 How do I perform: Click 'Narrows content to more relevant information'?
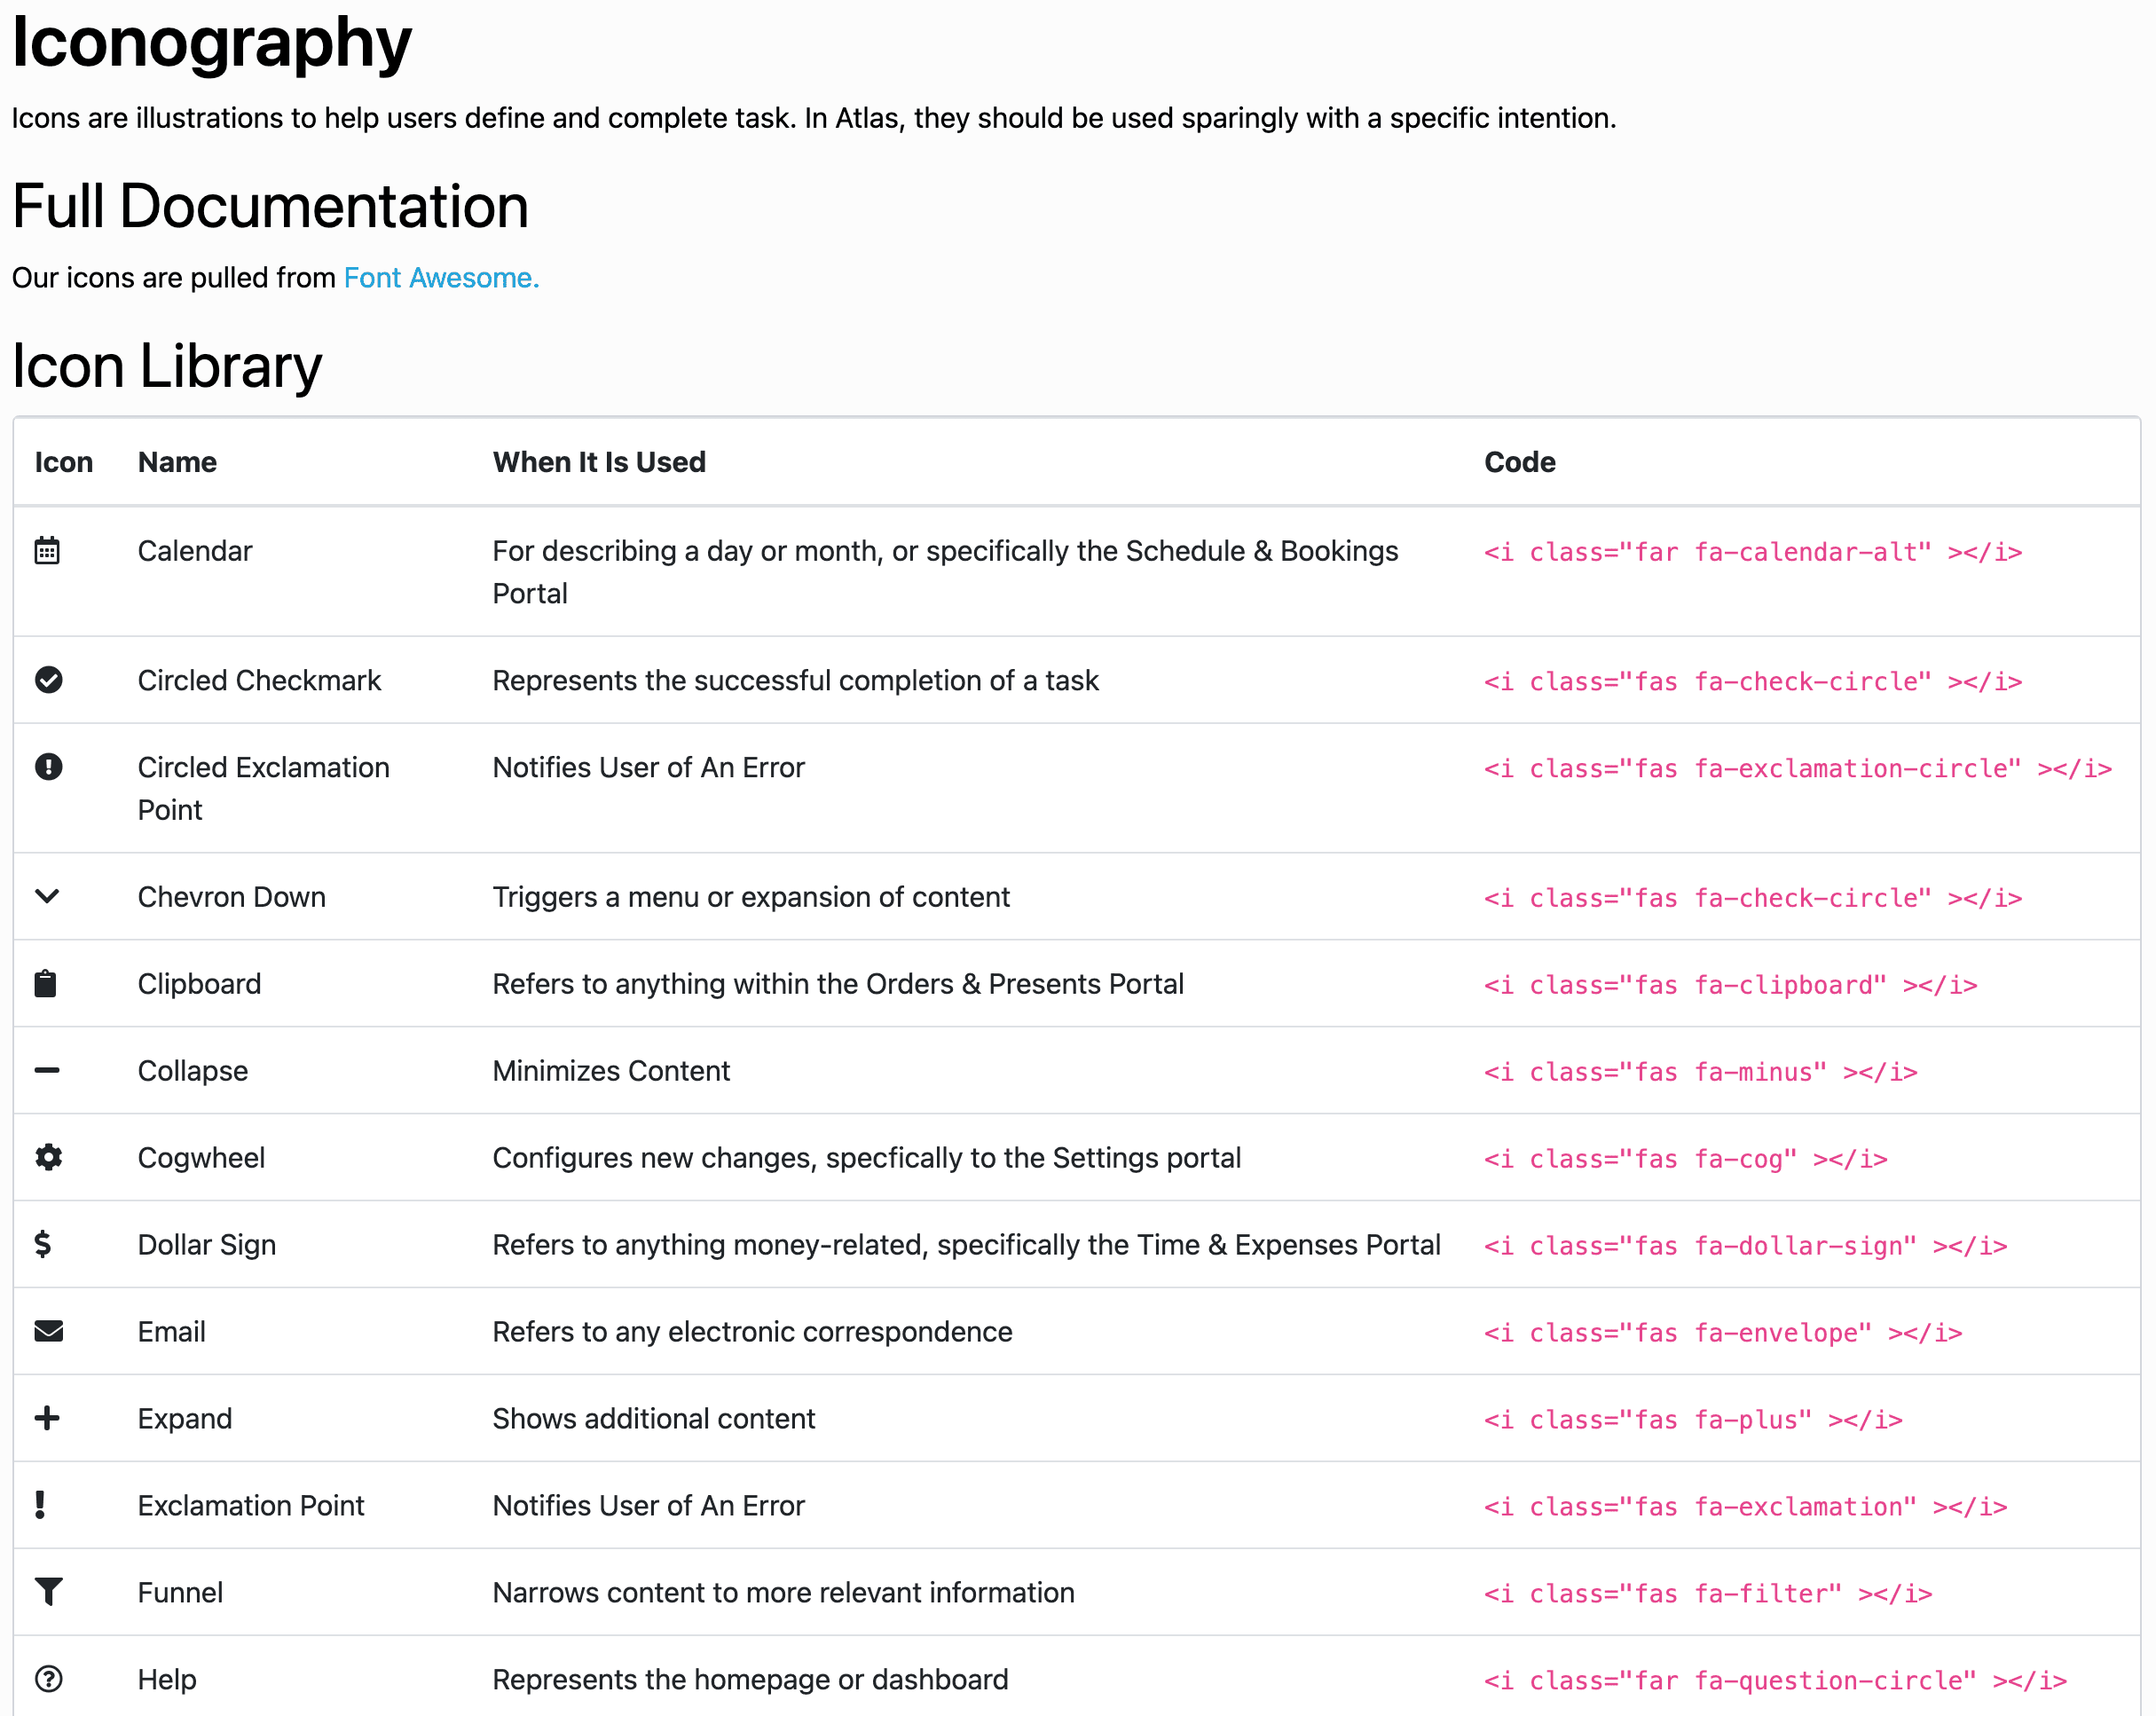pos(783,1594)
